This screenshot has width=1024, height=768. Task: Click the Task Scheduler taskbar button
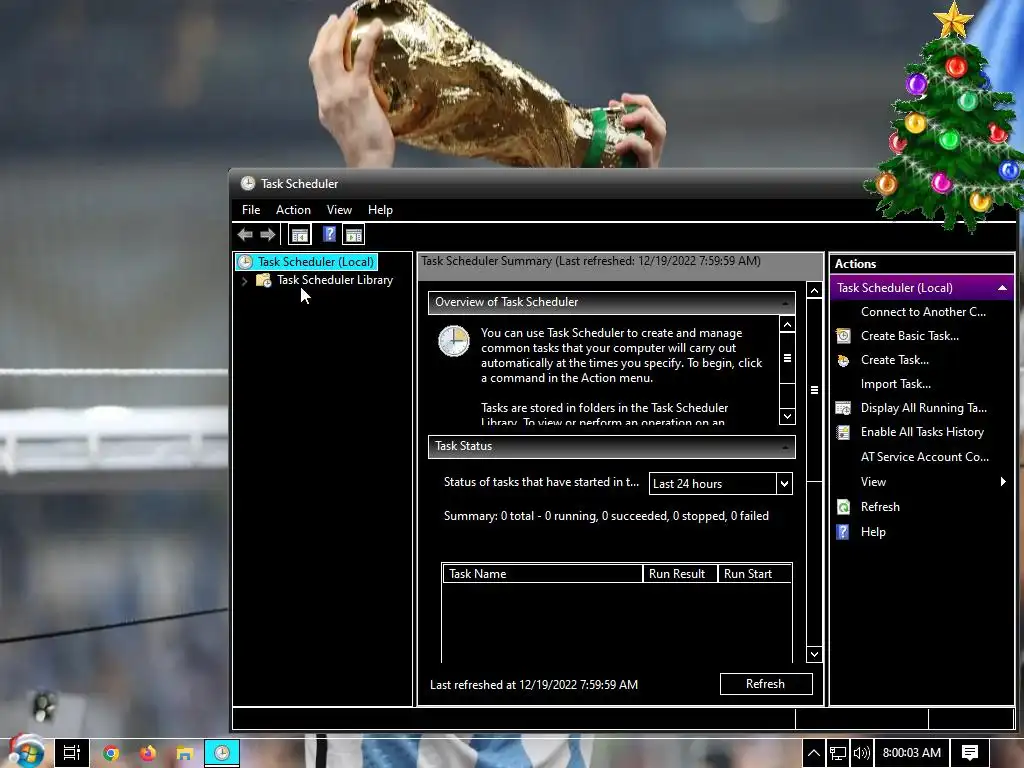[x=222, y=753]
